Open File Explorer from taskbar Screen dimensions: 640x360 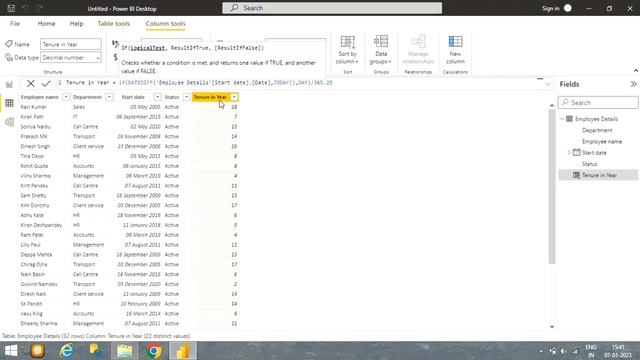pos(125,351)
